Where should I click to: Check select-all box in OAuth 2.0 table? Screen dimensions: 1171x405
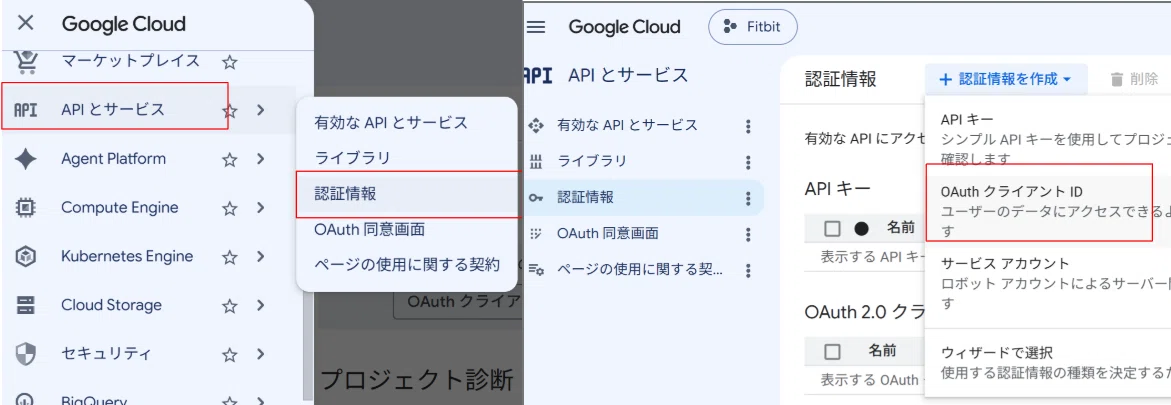(x=833, y=351)
